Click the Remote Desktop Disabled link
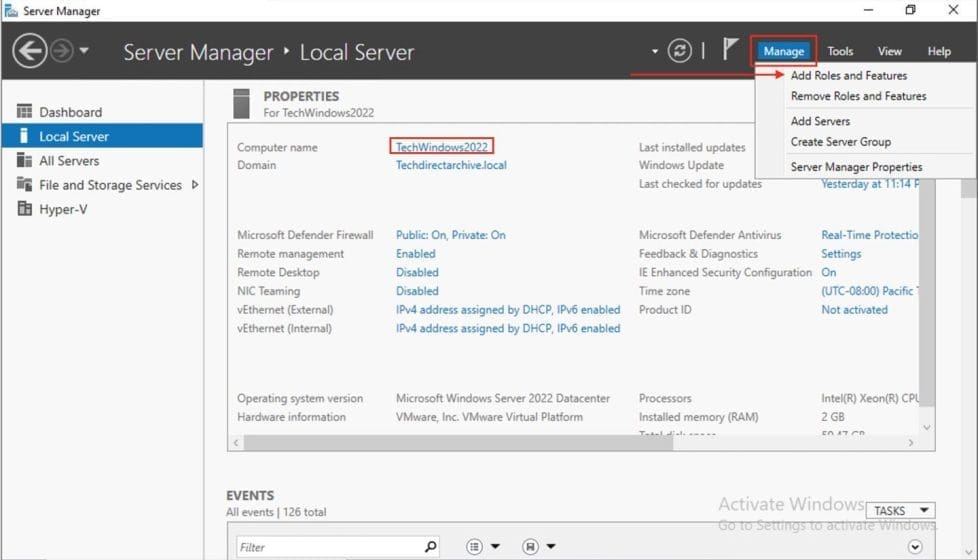978x560 pixels. coord(417,272)
